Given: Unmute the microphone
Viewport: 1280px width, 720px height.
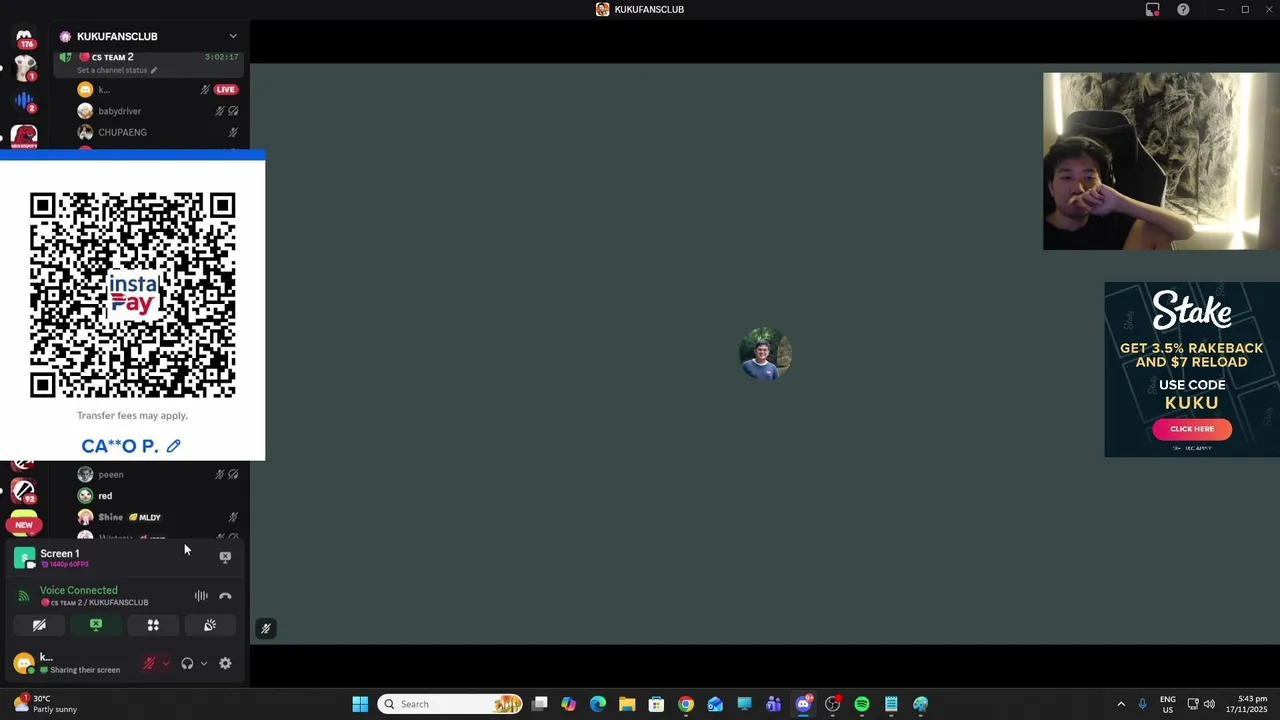Looking at the screenshot, I should [149, 663].
